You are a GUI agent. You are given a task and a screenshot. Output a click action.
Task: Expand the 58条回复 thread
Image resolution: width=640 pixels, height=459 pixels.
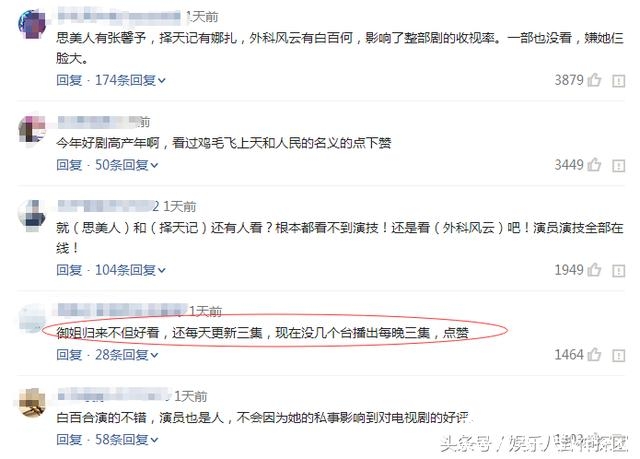coord(127,440)
